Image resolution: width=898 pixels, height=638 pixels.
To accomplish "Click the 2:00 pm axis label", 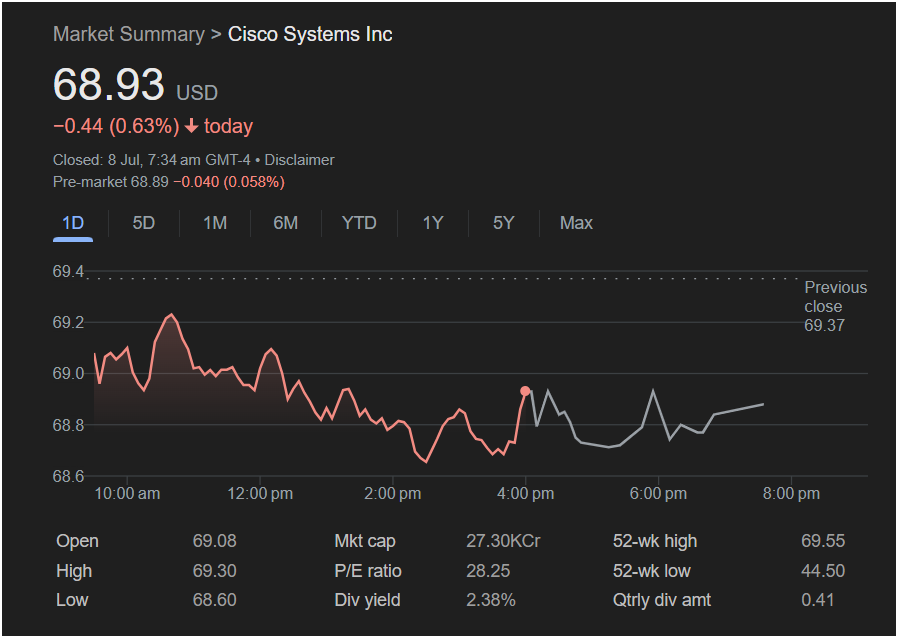I will tap(393, 494).
